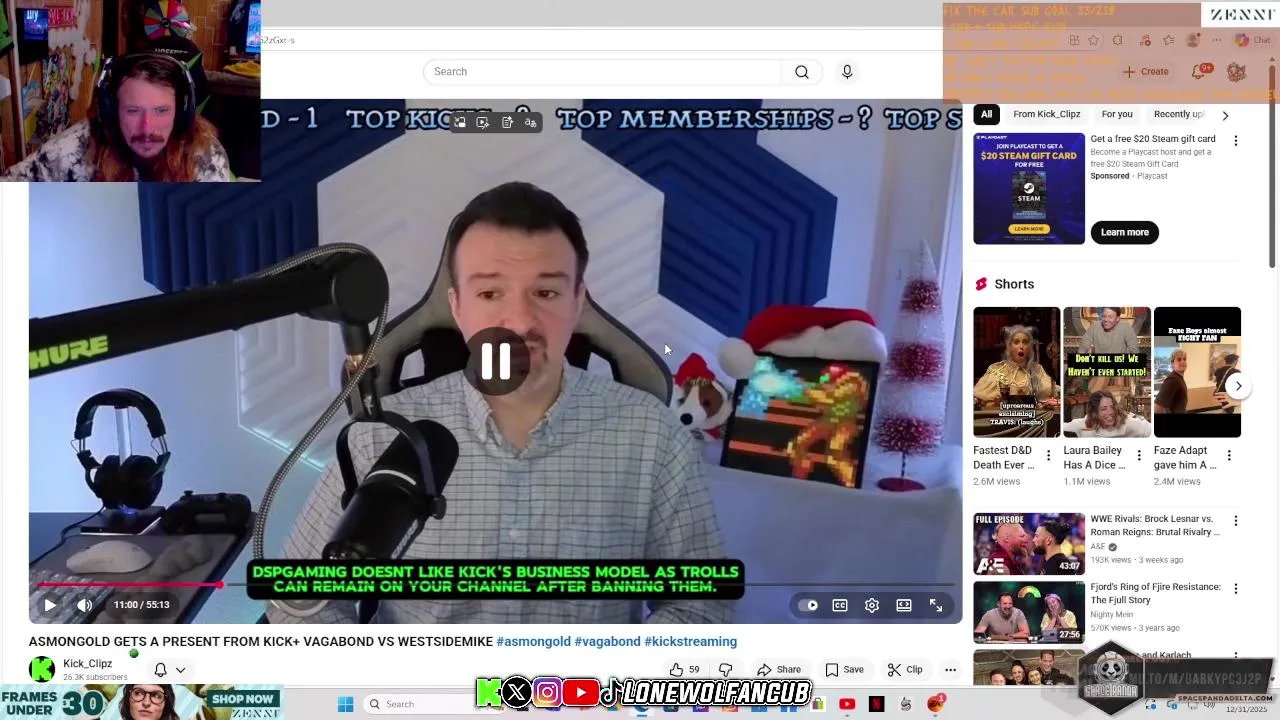Open the Fastest D&D Death Ever short

coord(1016,372)
